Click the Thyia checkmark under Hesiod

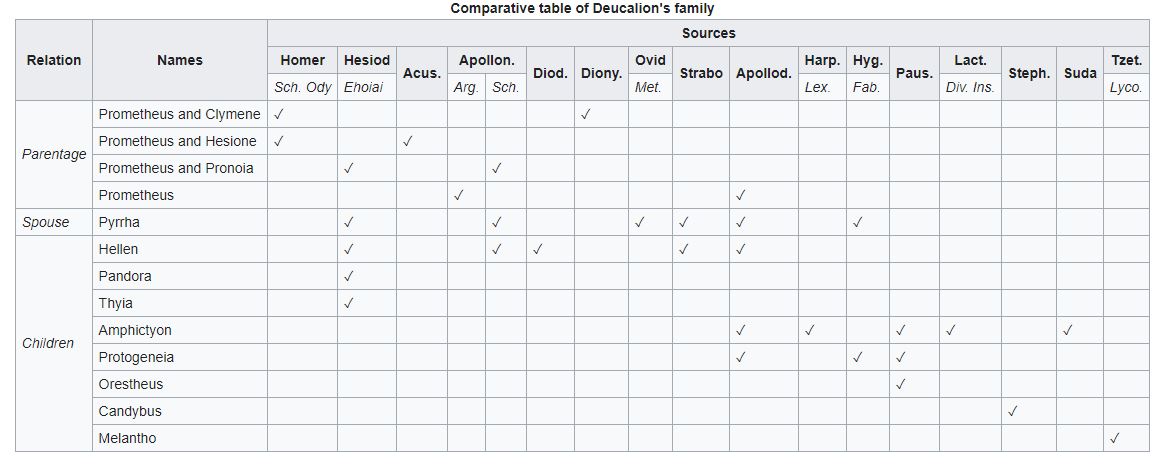pyautogui.click(x=348, y=303)
